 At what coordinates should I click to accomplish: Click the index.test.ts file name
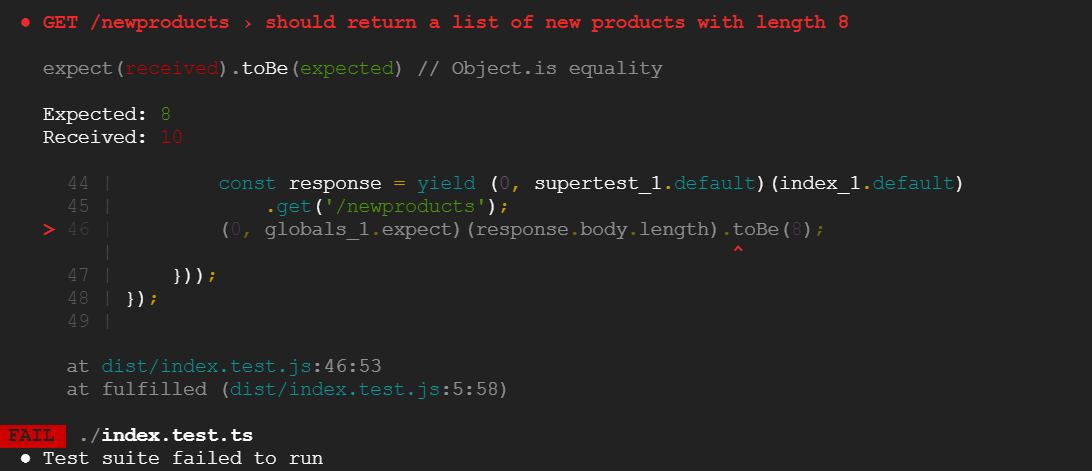point(177,436)
